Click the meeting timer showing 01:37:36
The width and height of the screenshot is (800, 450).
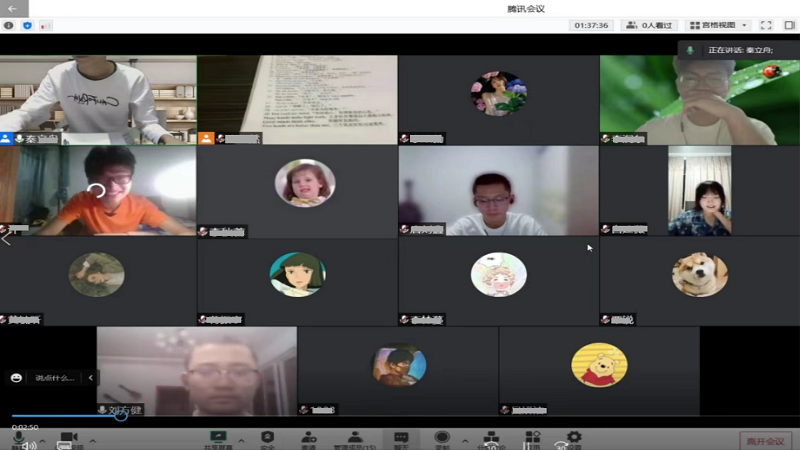591,25
